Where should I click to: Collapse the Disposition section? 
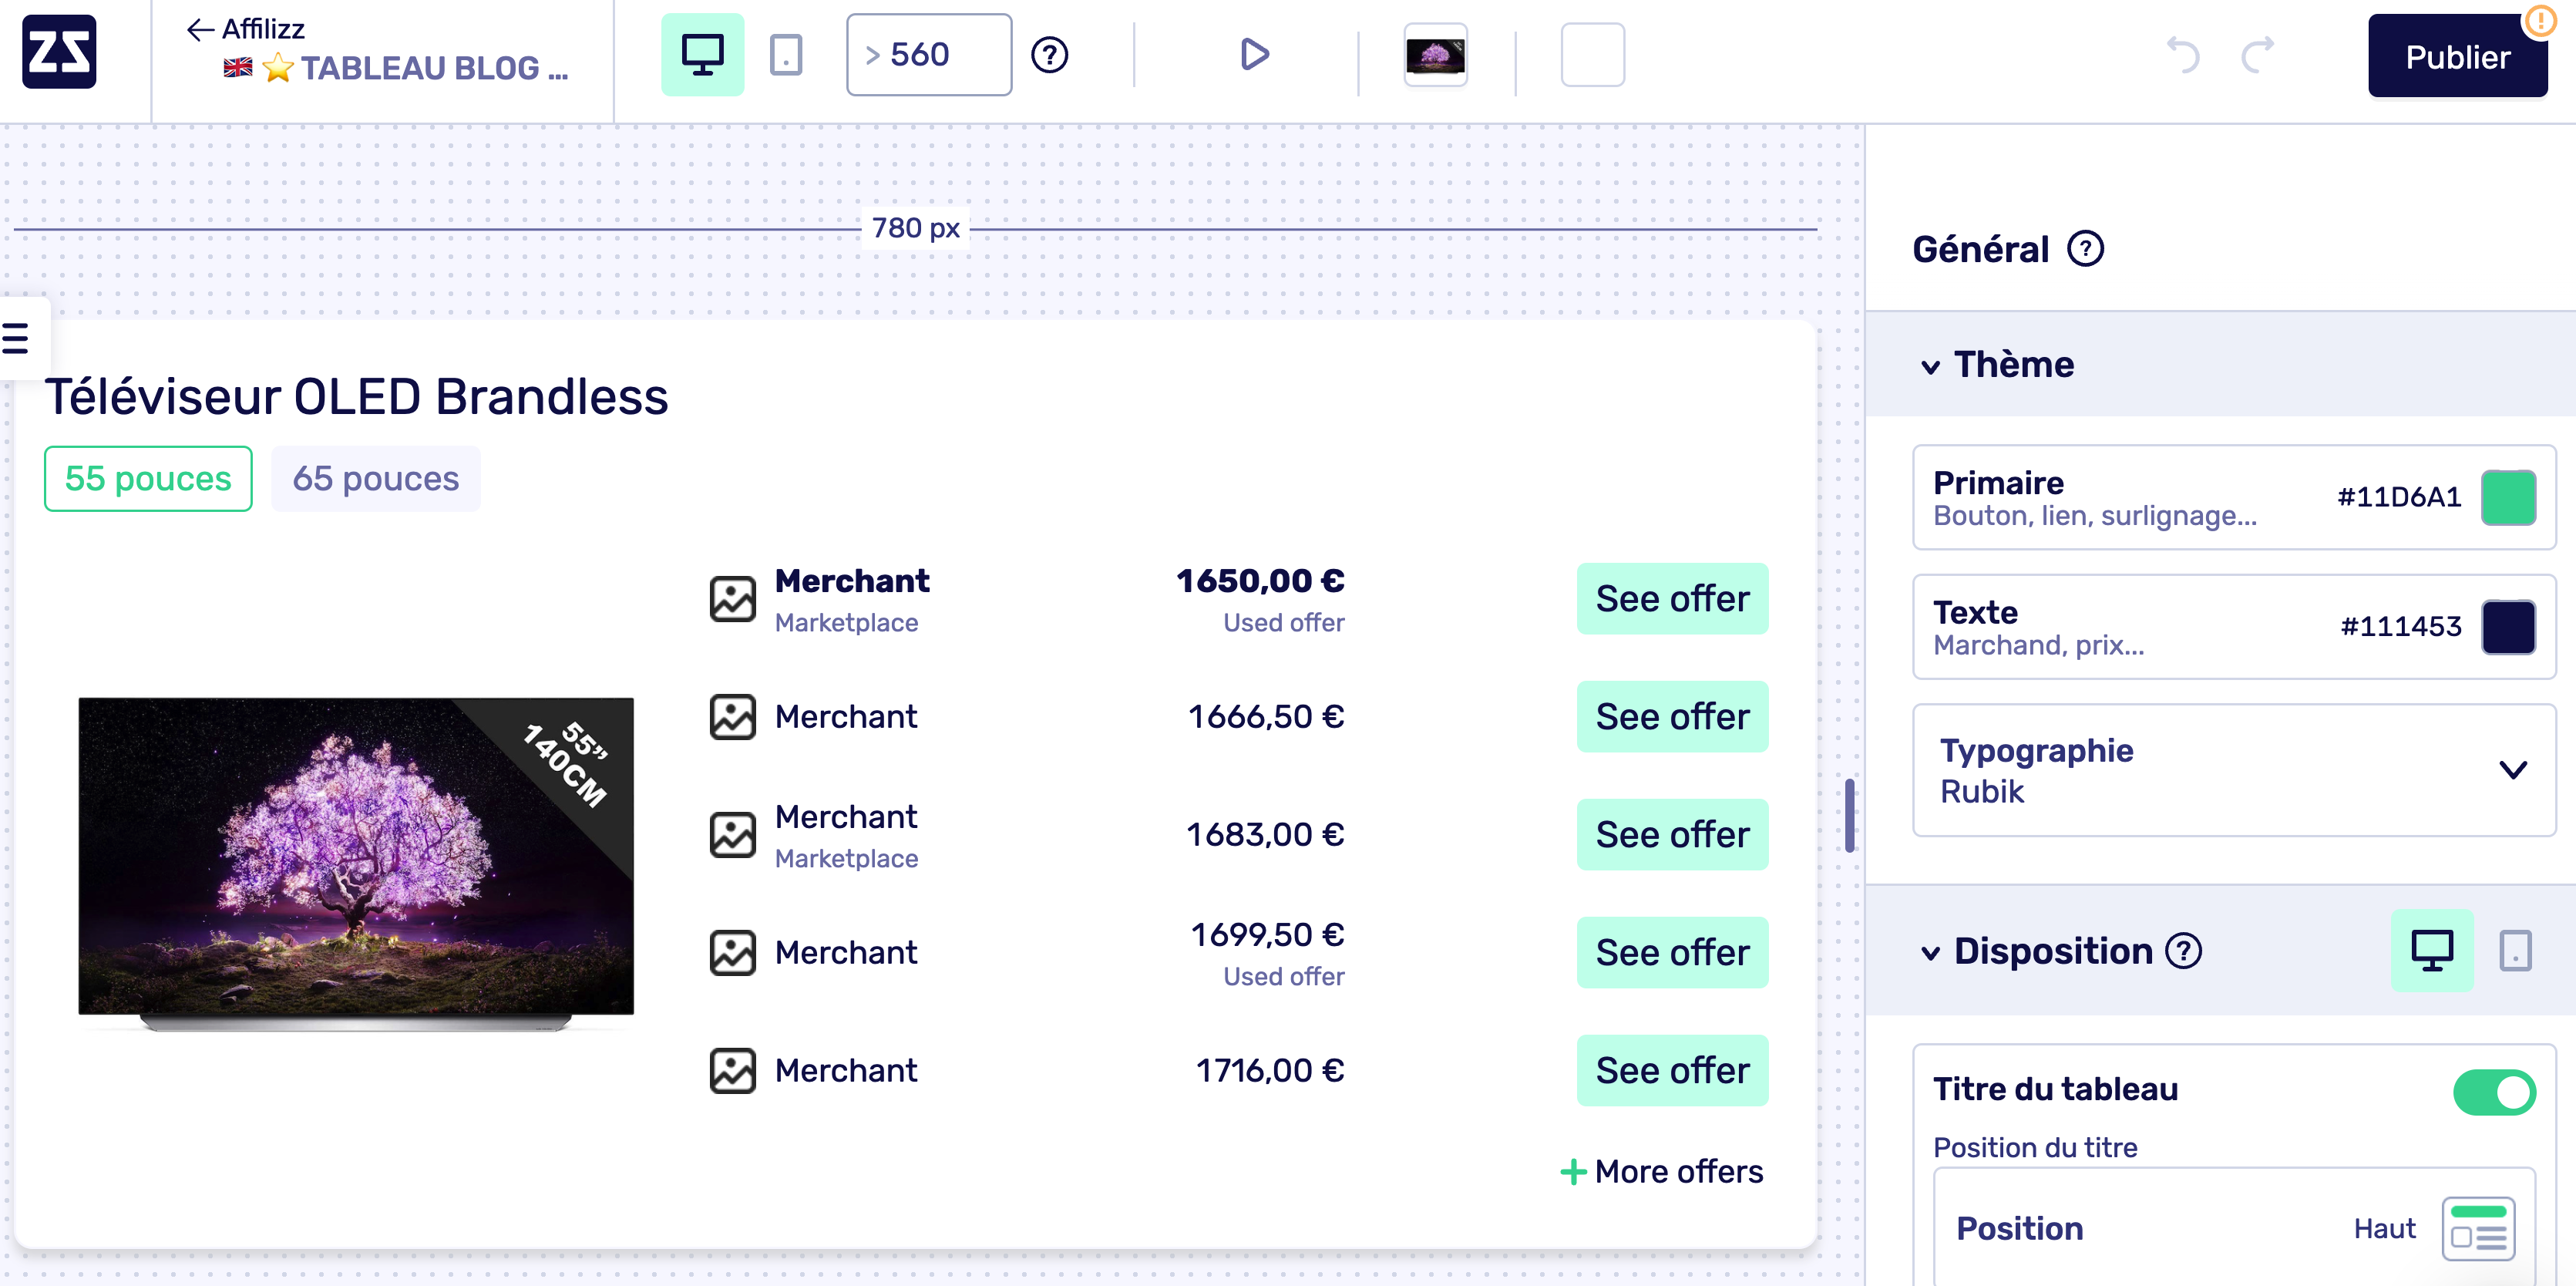1932,951
